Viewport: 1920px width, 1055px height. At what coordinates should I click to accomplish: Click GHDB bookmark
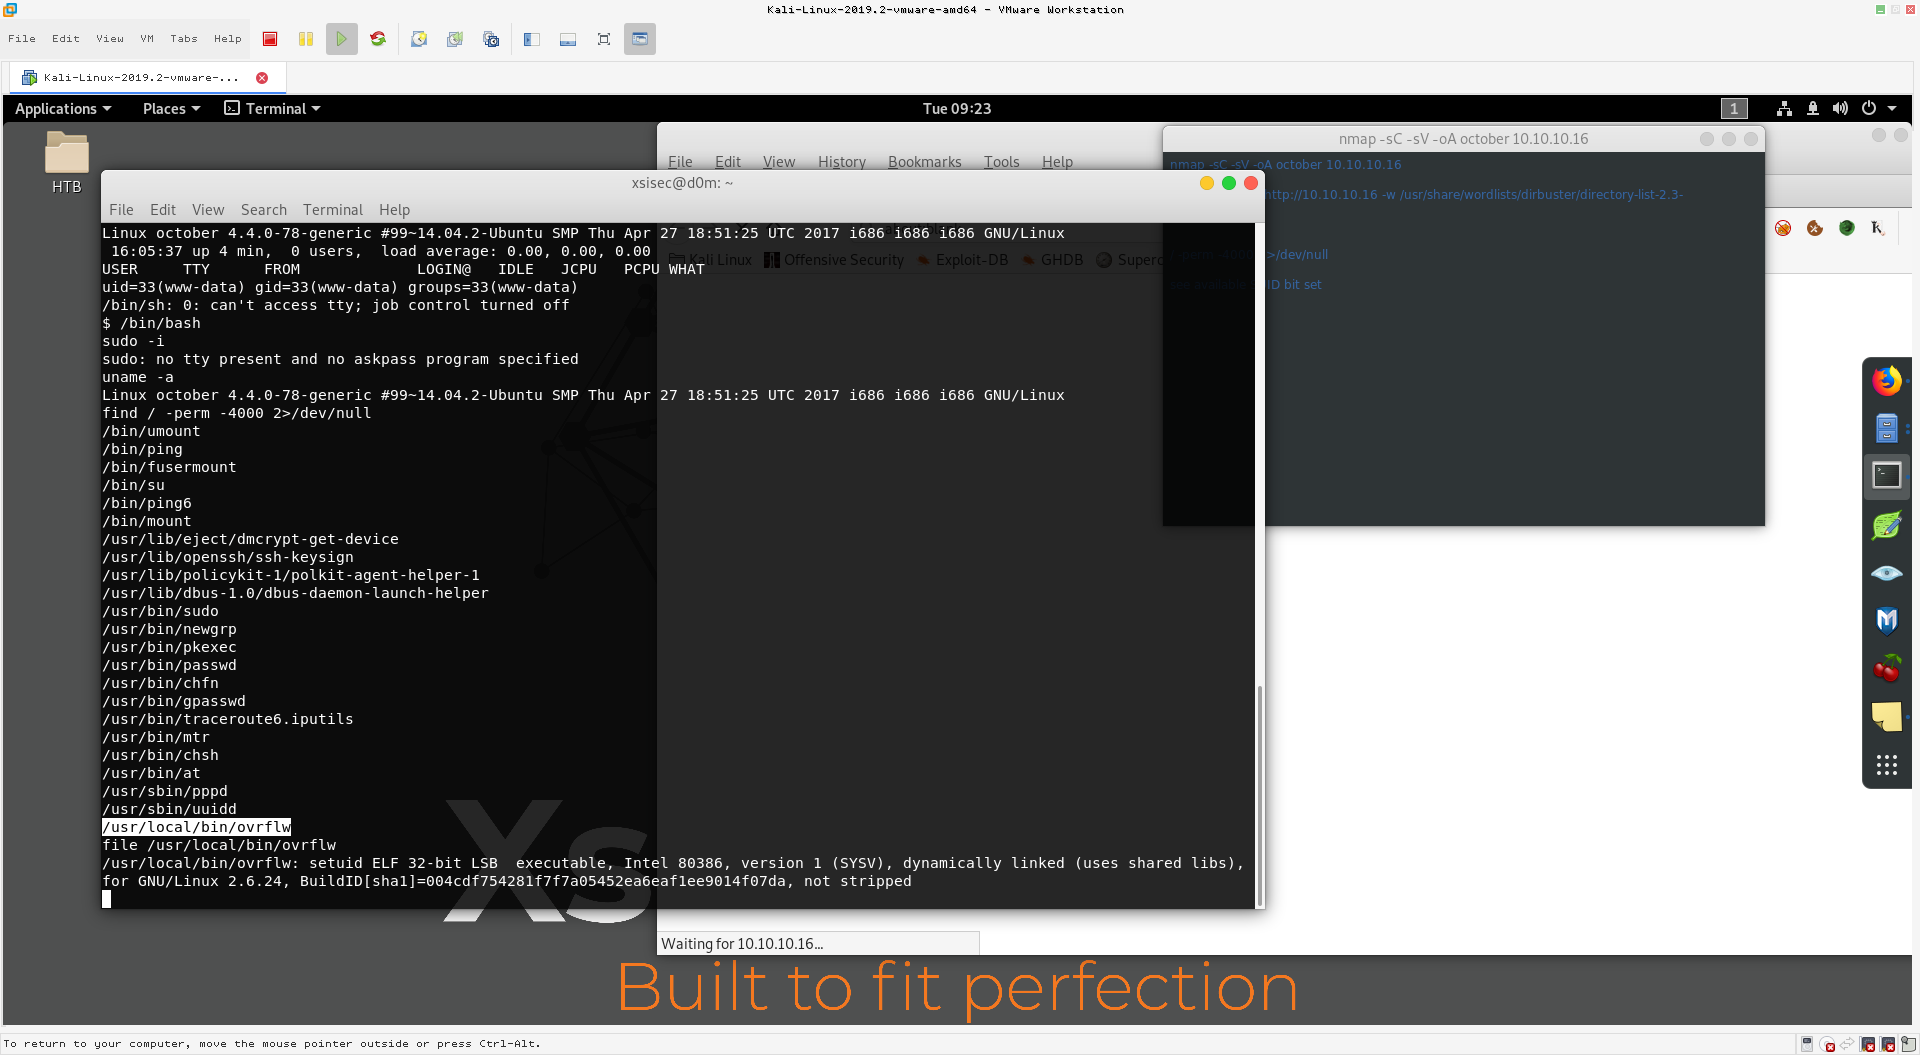1052,260
